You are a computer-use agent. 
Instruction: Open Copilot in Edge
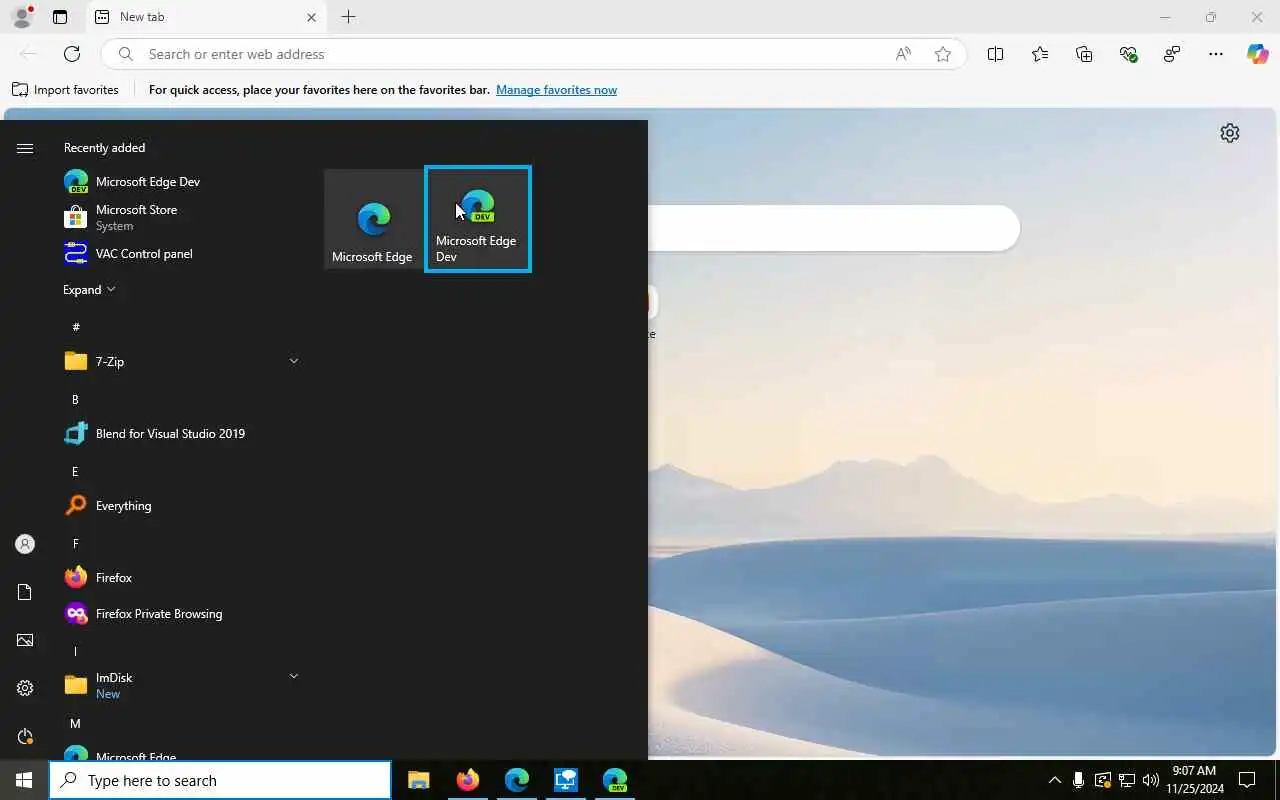coord(1258,54)
